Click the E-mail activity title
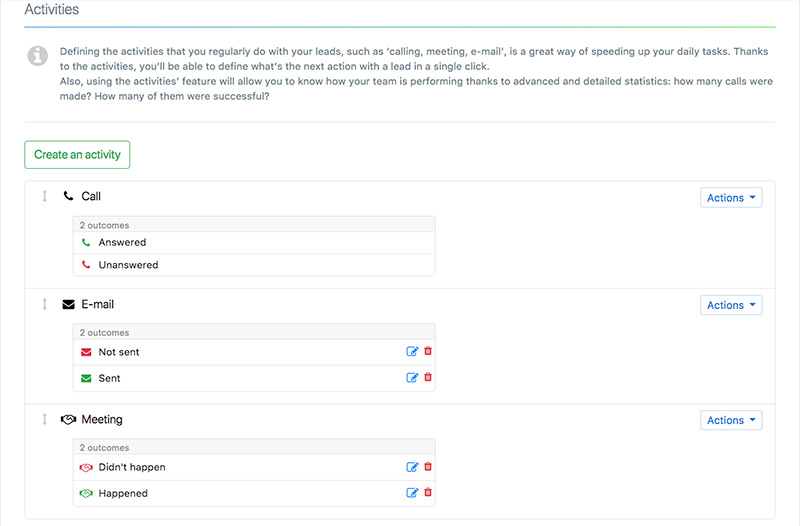This screenshot has height=526, width=800. [x=97, y=304]
